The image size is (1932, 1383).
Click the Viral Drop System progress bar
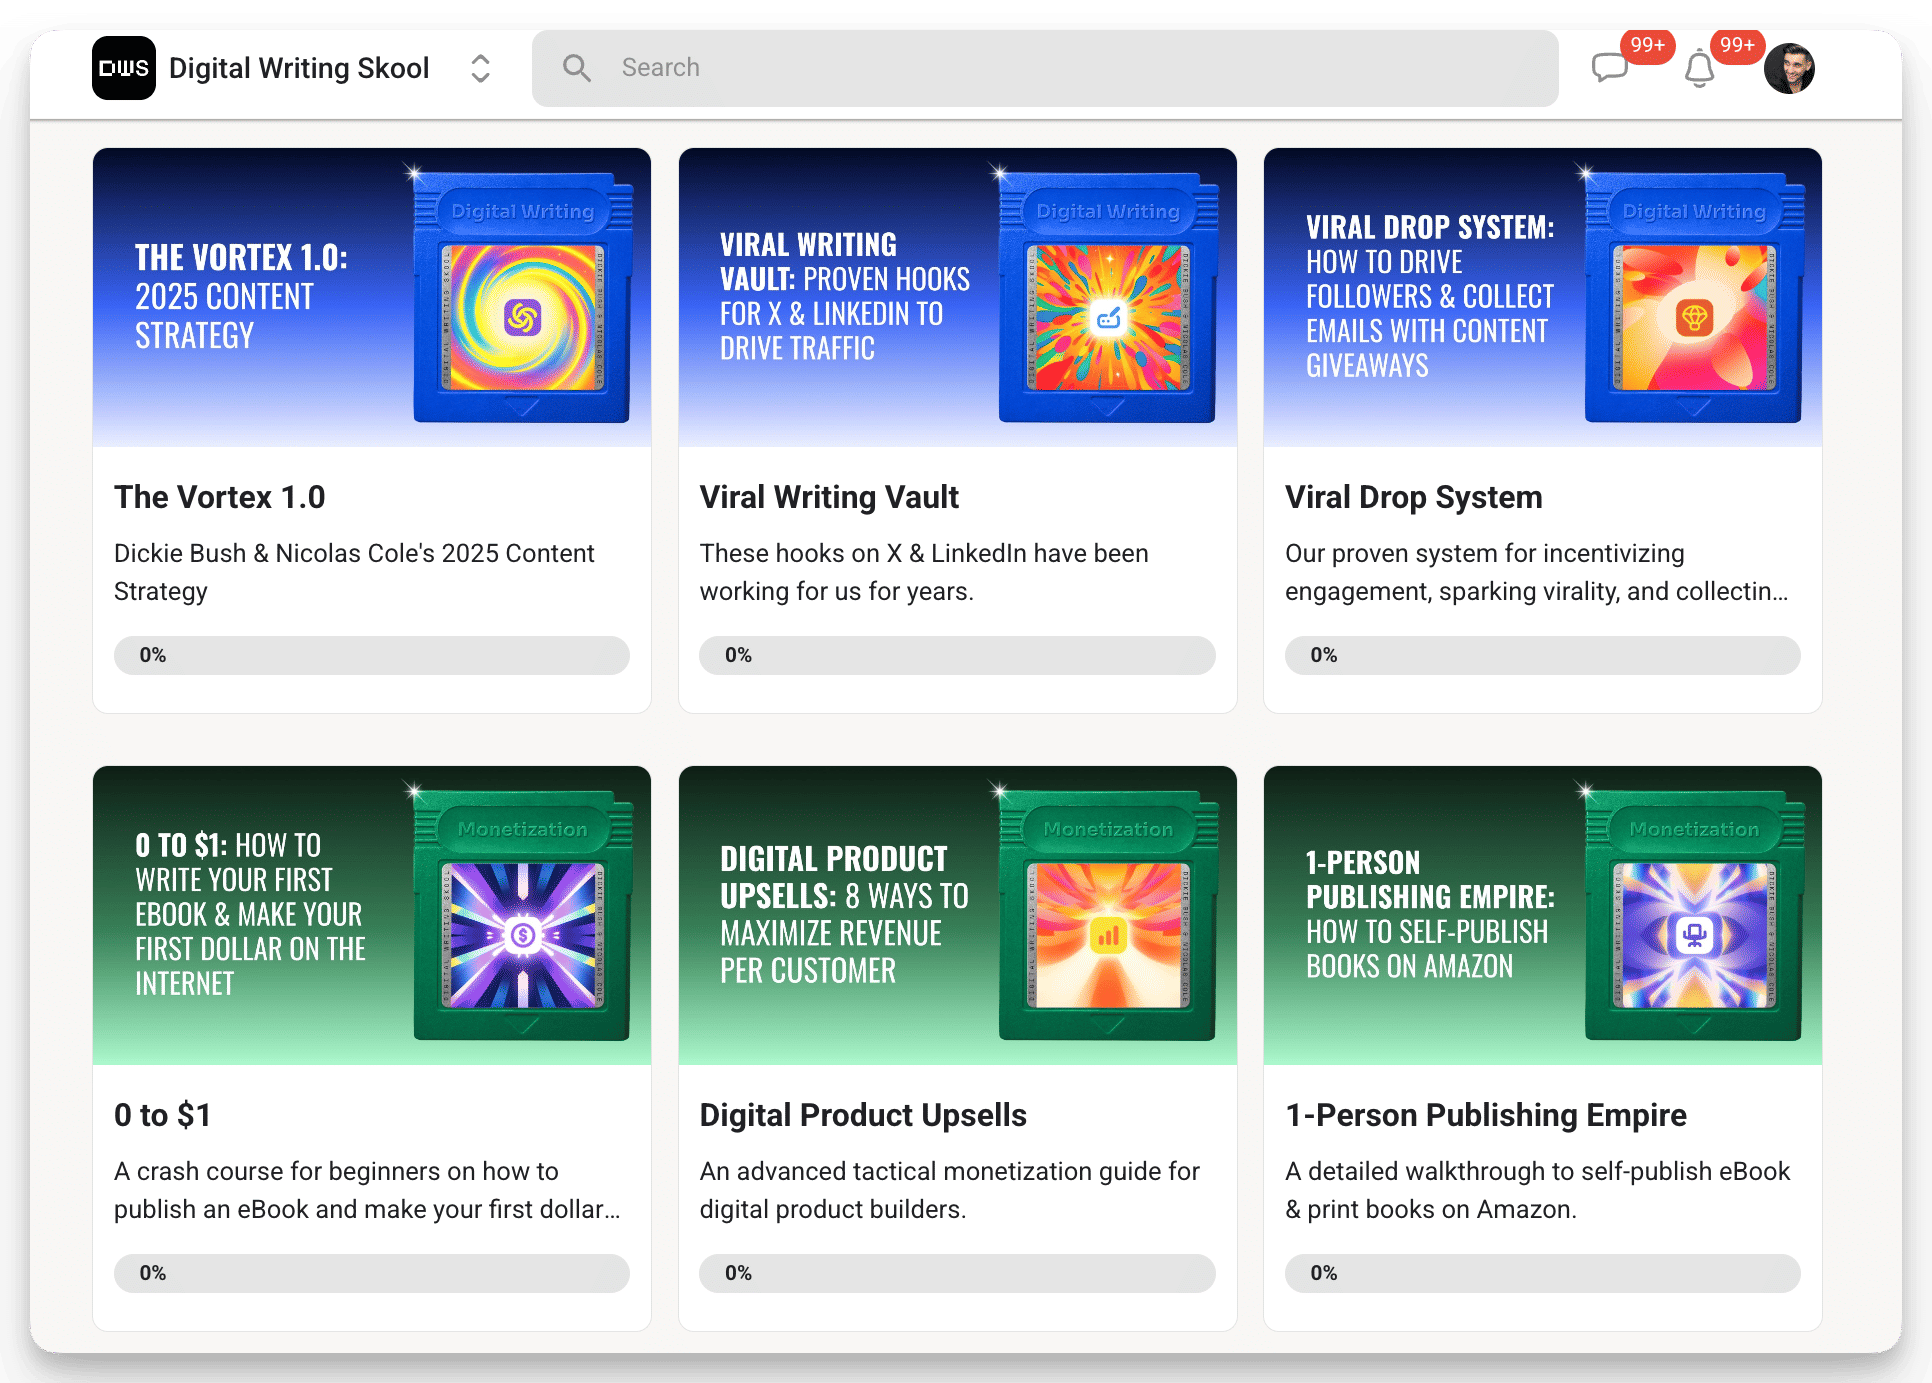[1543, 655]
